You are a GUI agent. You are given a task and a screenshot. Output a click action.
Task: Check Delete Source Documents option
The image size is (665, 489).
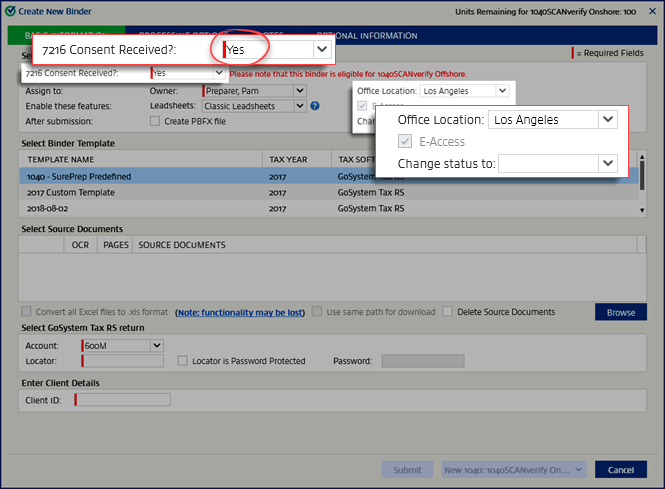point(448,312)
